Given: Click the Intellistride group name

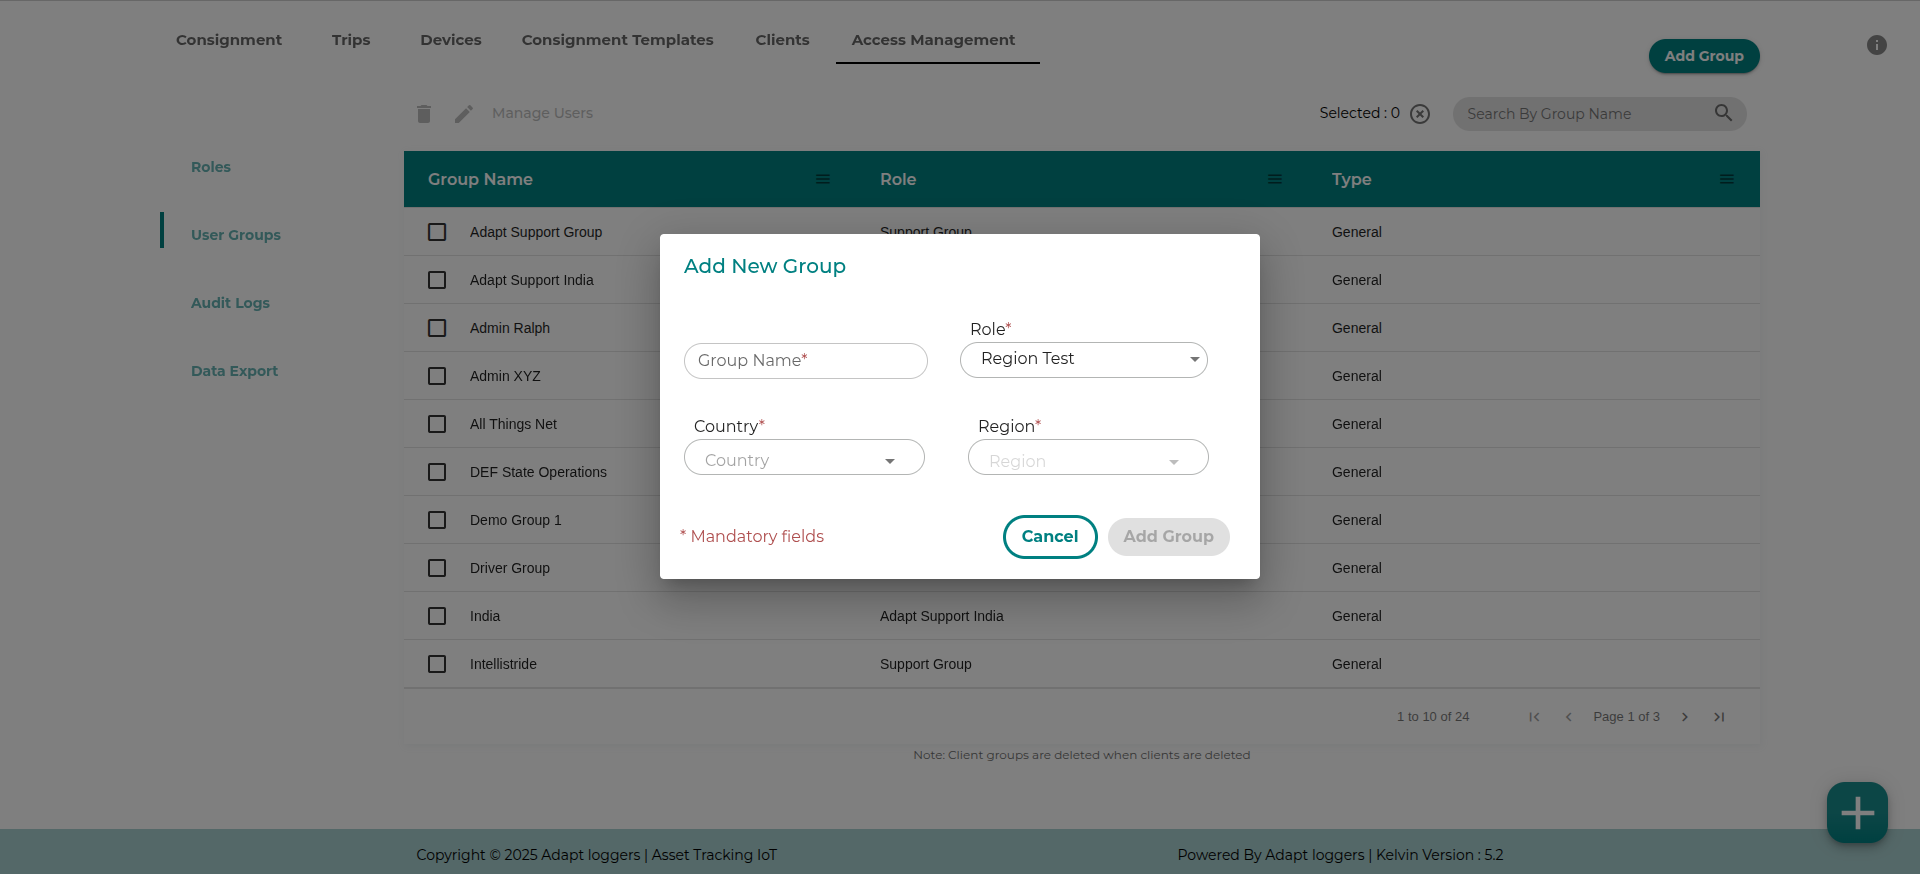Looking at the screenshot, I should point(503,664).
